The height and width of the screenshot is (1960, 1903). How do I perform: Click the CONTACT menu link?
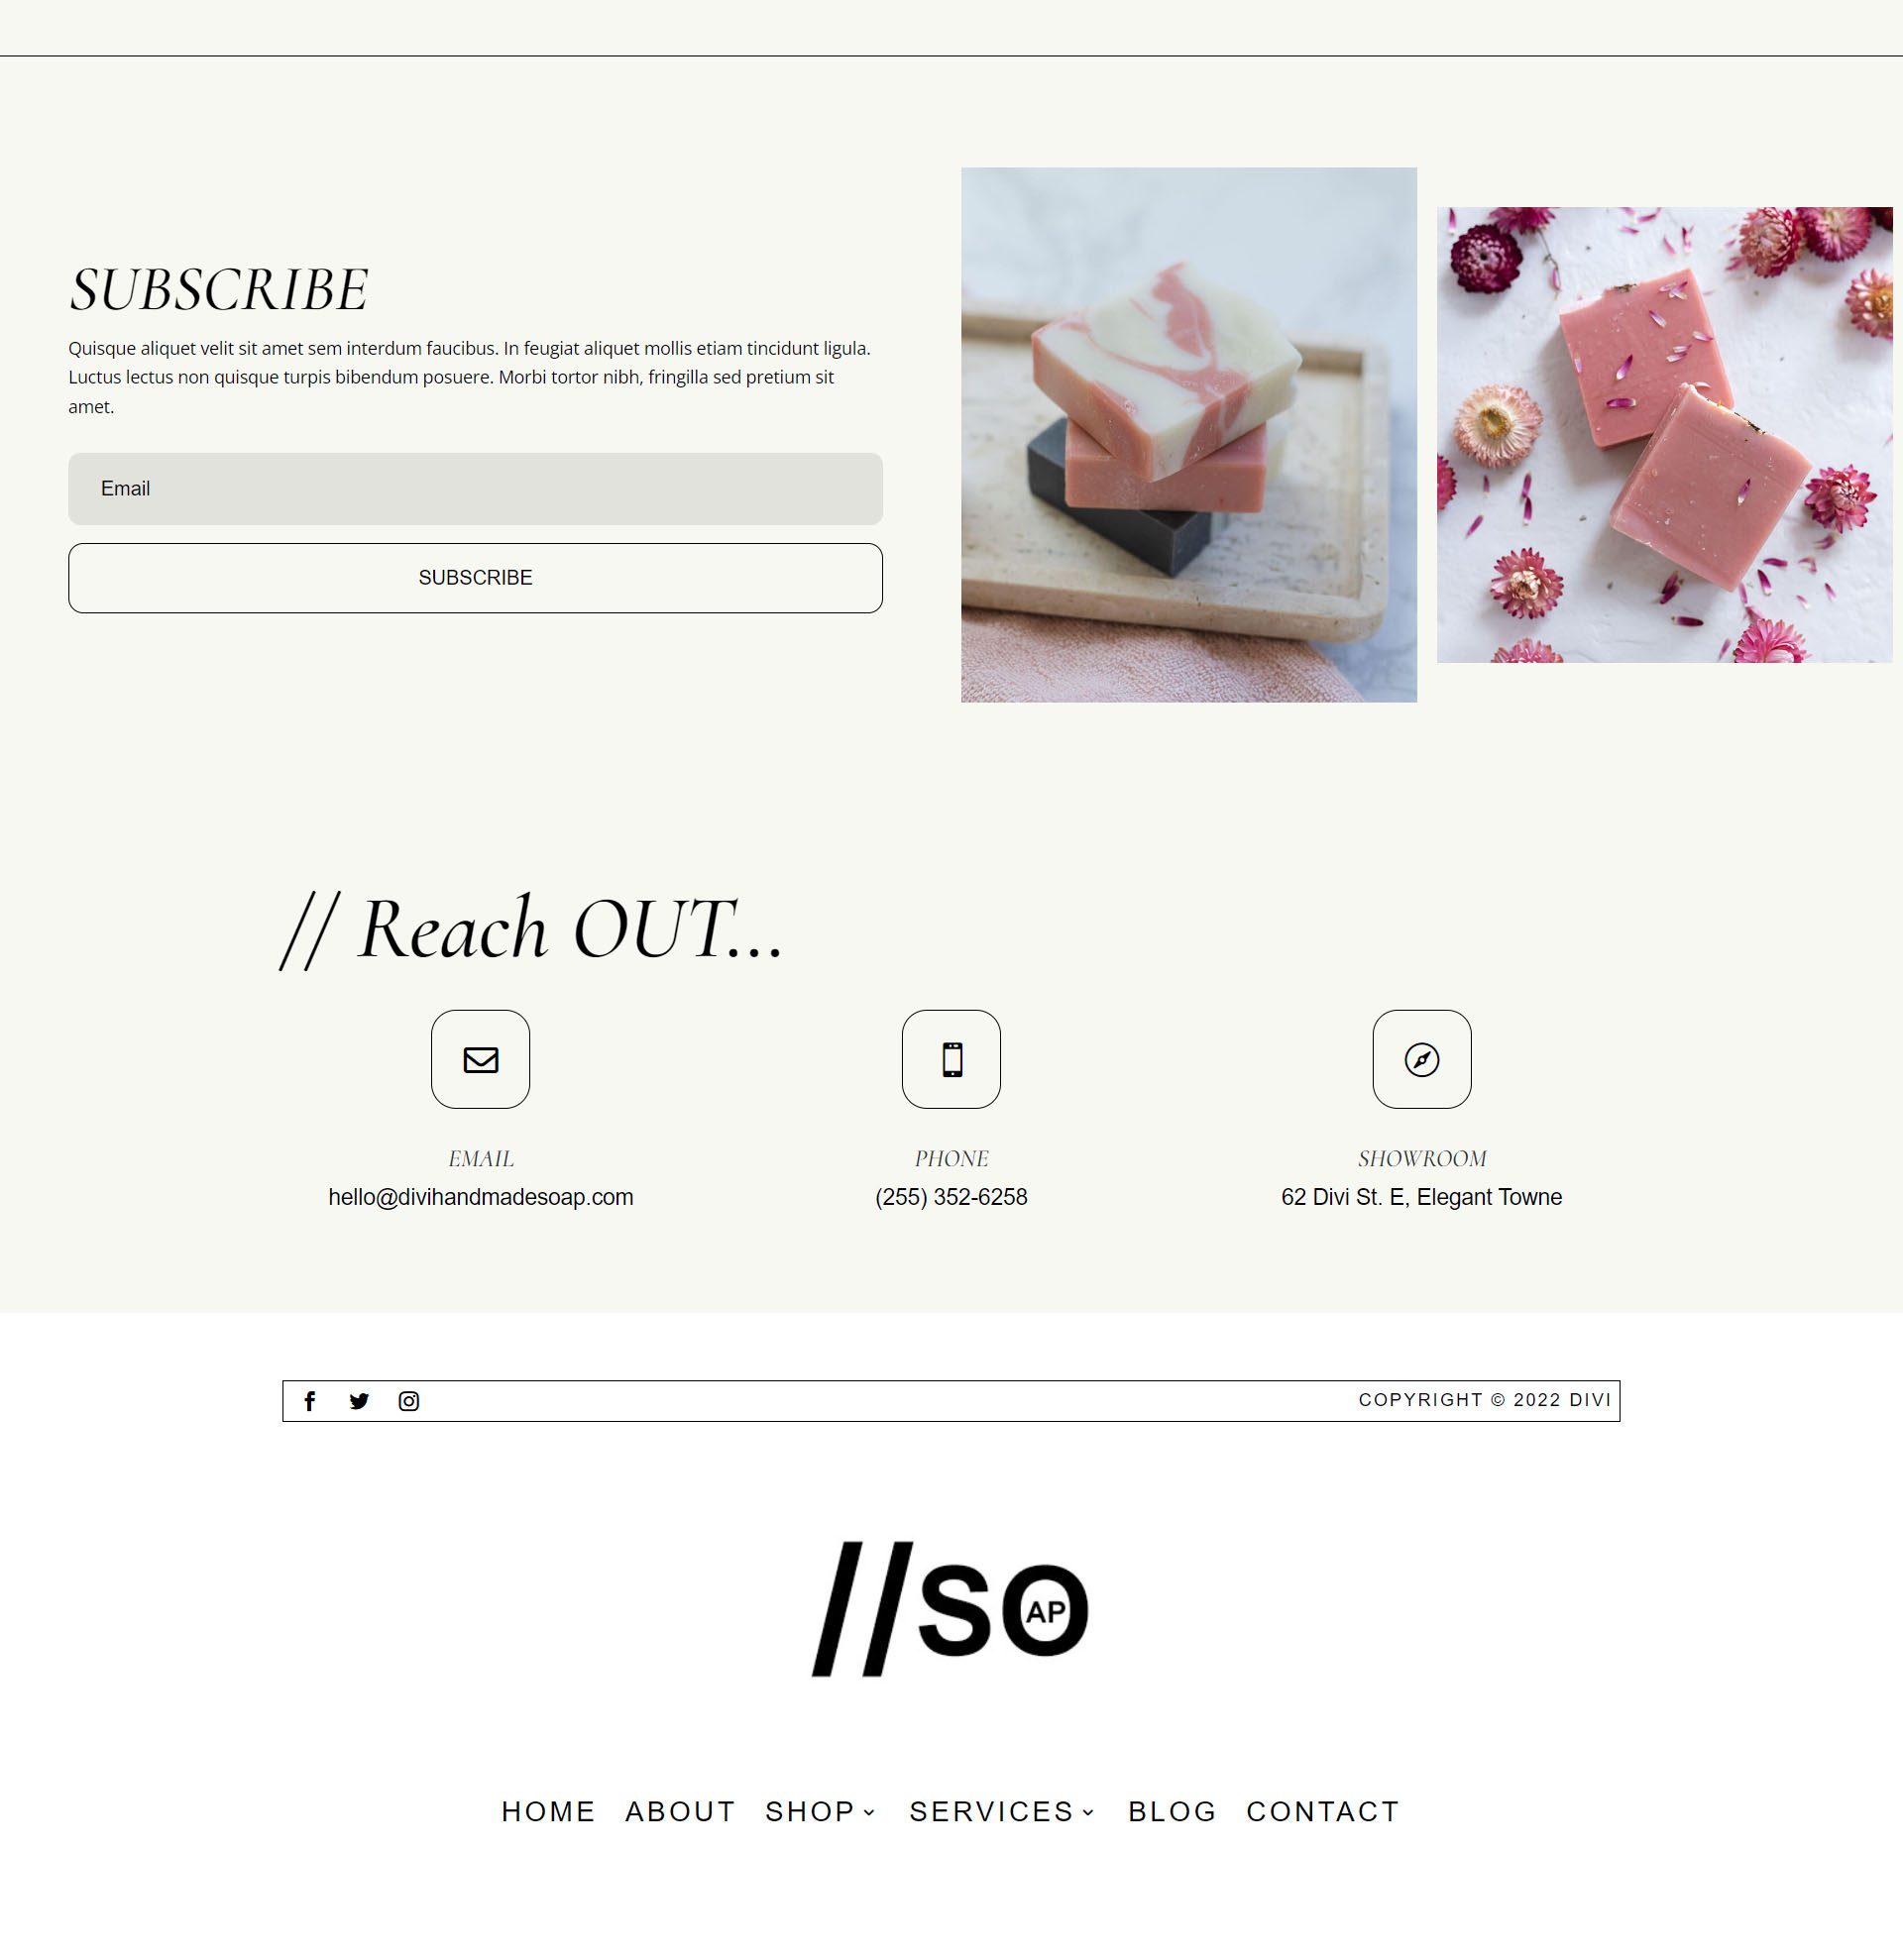[x=1323, y=1811]
